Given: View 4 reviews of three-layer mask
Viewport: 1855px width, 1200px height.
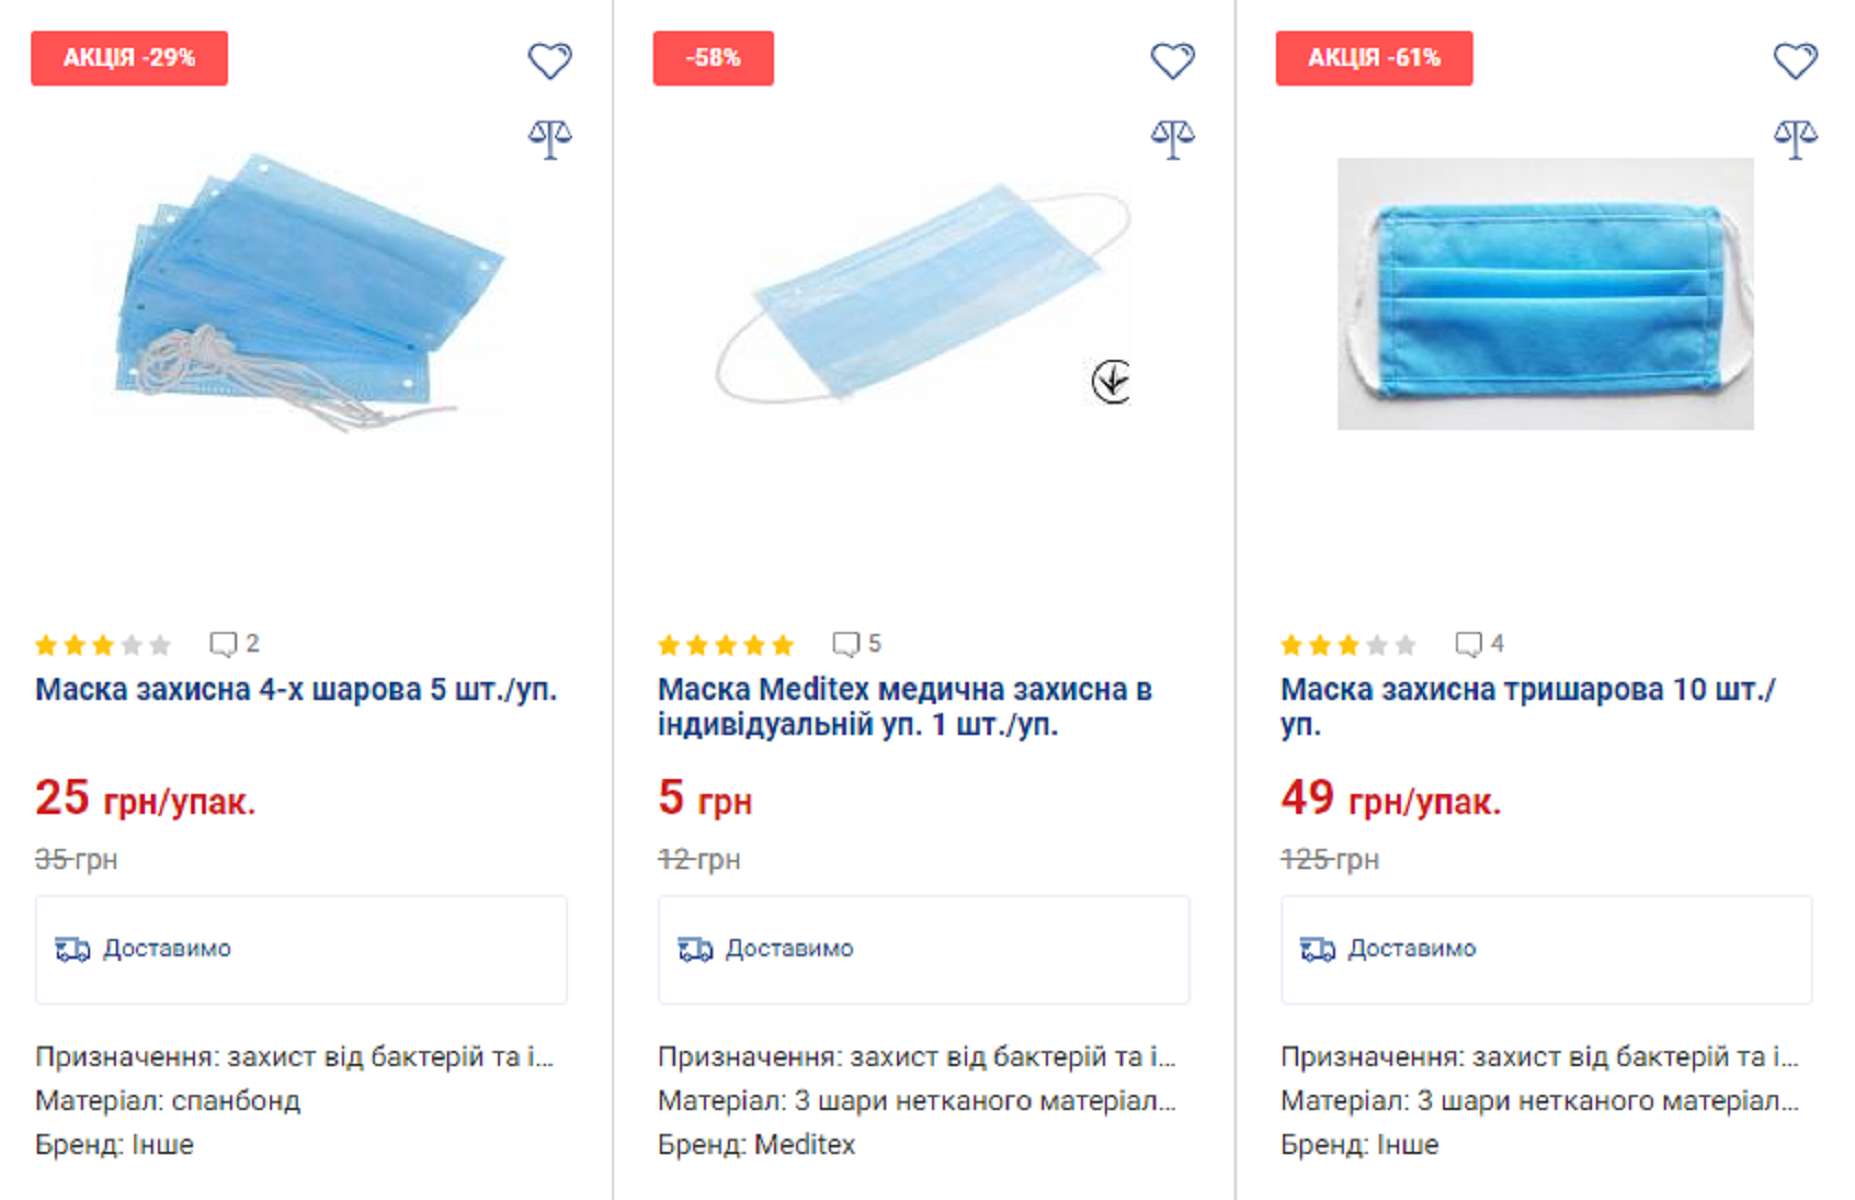Looking at the screenshot, I should (x=1479, y=643).
